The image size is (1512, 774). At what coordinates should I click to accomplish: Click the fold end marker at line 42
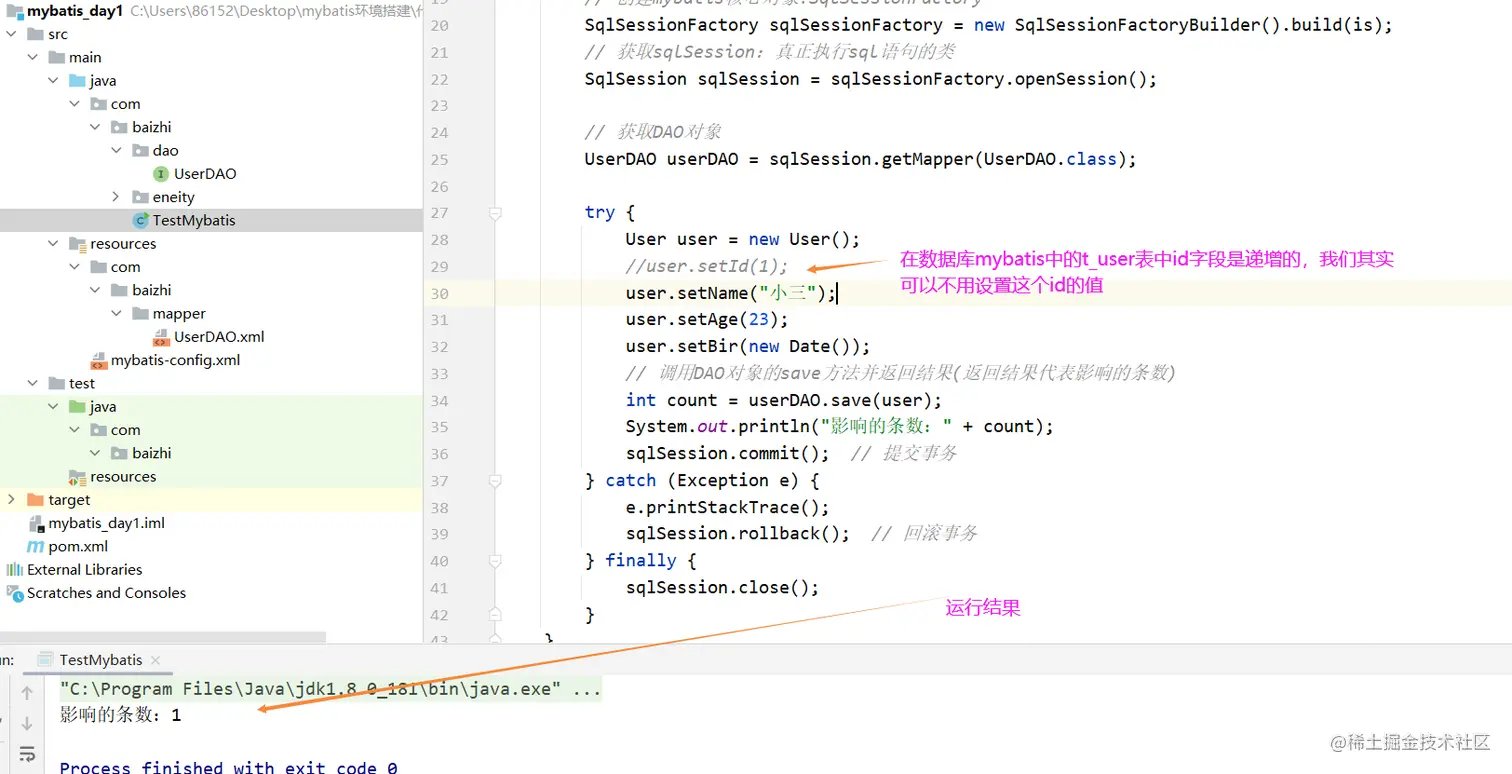[494, 614]
